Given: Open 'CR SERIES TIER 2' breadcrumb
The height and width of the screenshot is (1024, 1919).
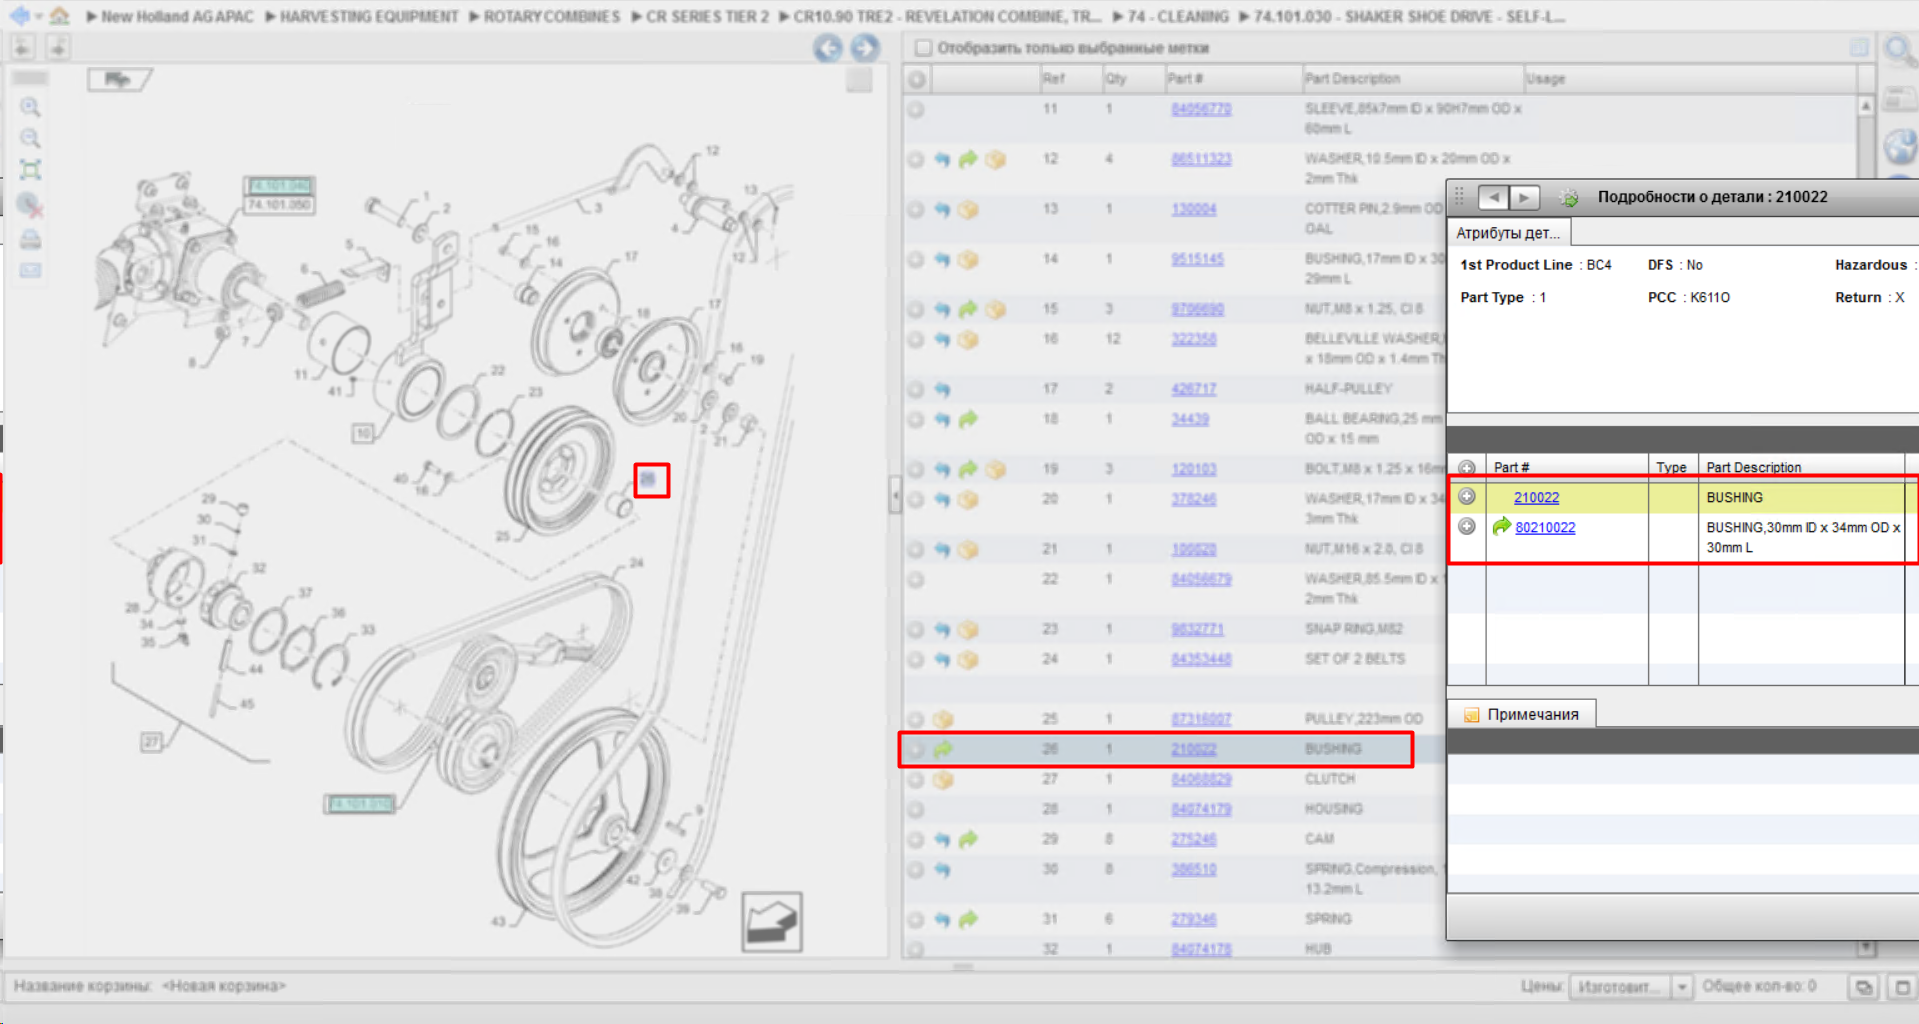Looking at the screenshot, I should coord(708,17).
